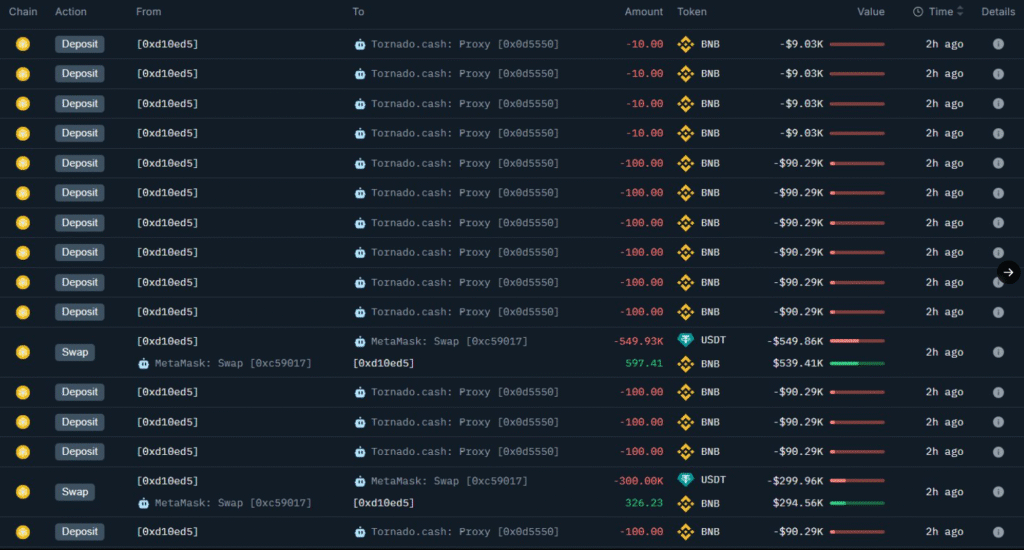Click the BNB label beside 597.41
The width and height of the screenshot is (1024, 550).
point(710,364)
